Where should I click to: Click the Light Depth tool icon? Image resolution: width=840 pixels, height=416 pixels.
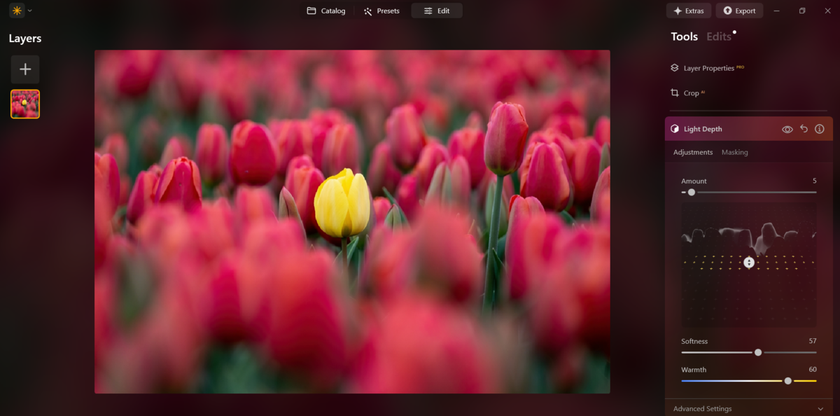point(674,129)
